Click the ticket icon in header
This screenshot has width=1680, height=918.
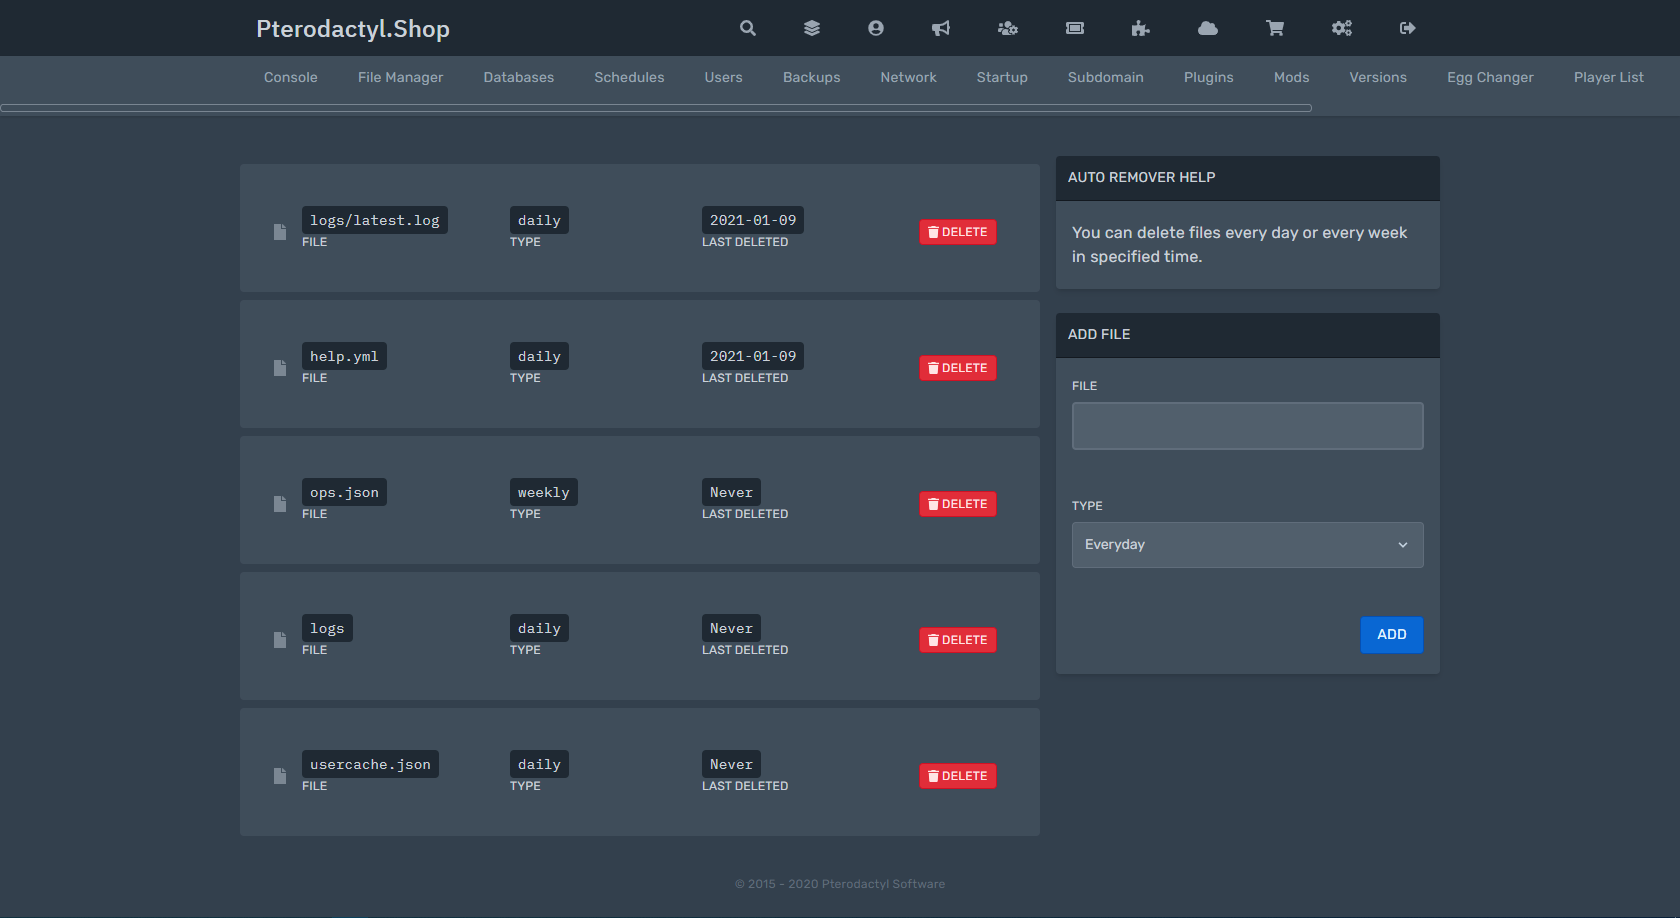(1074, 28)
